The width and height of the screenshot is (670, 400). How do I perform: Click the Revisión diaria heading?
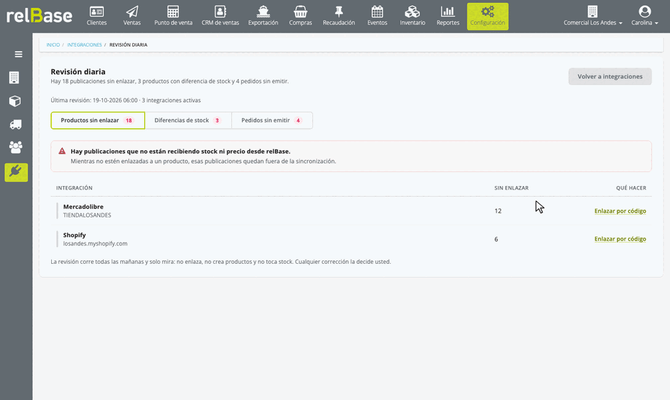pyautogui.click(x=78, y=72)
